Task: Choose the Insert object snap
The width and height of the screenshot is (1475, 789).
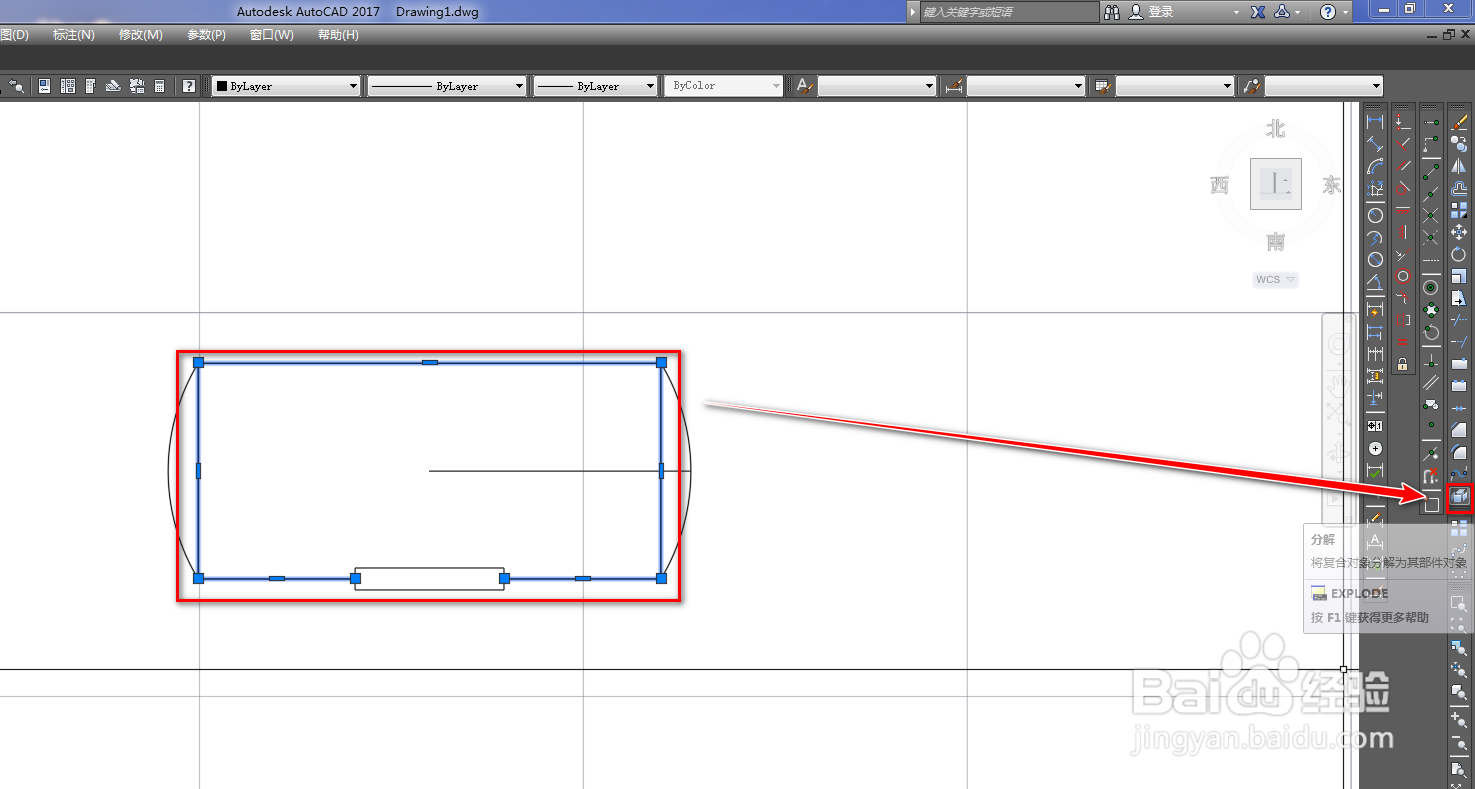Action: (1431, 406)
